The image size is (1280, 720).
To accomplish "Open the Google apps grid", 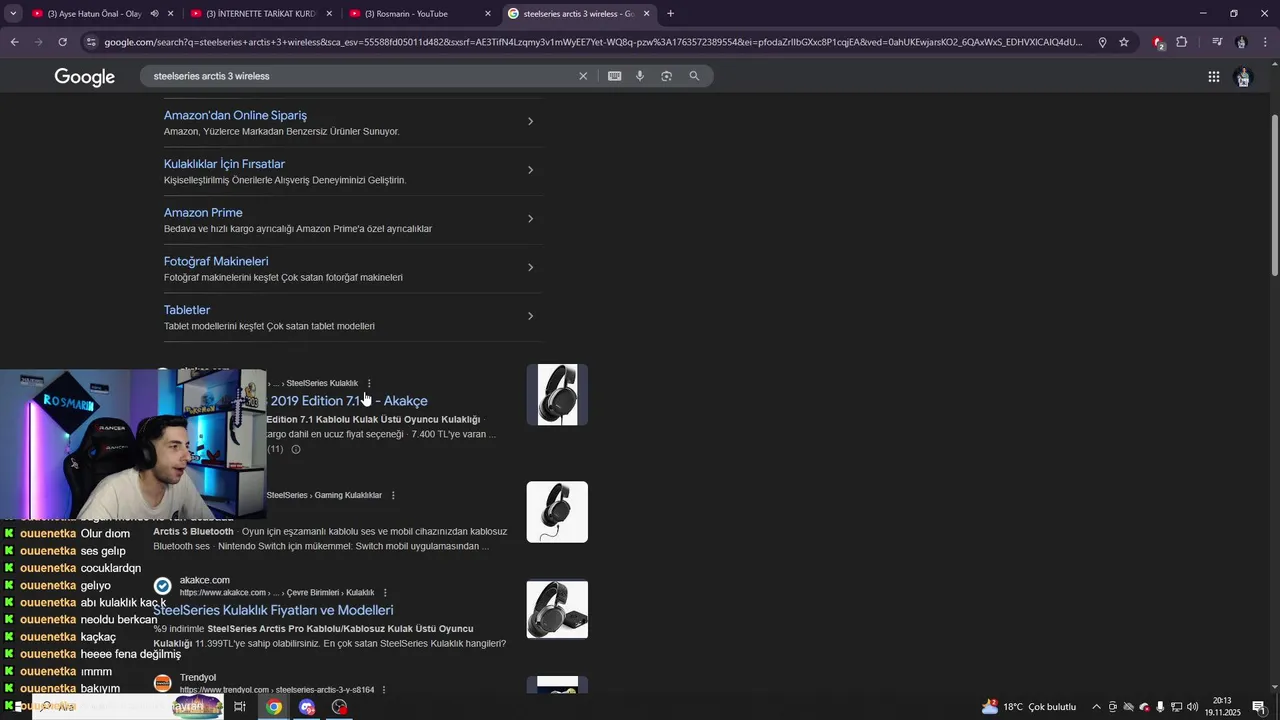I will click(1213, 77).
